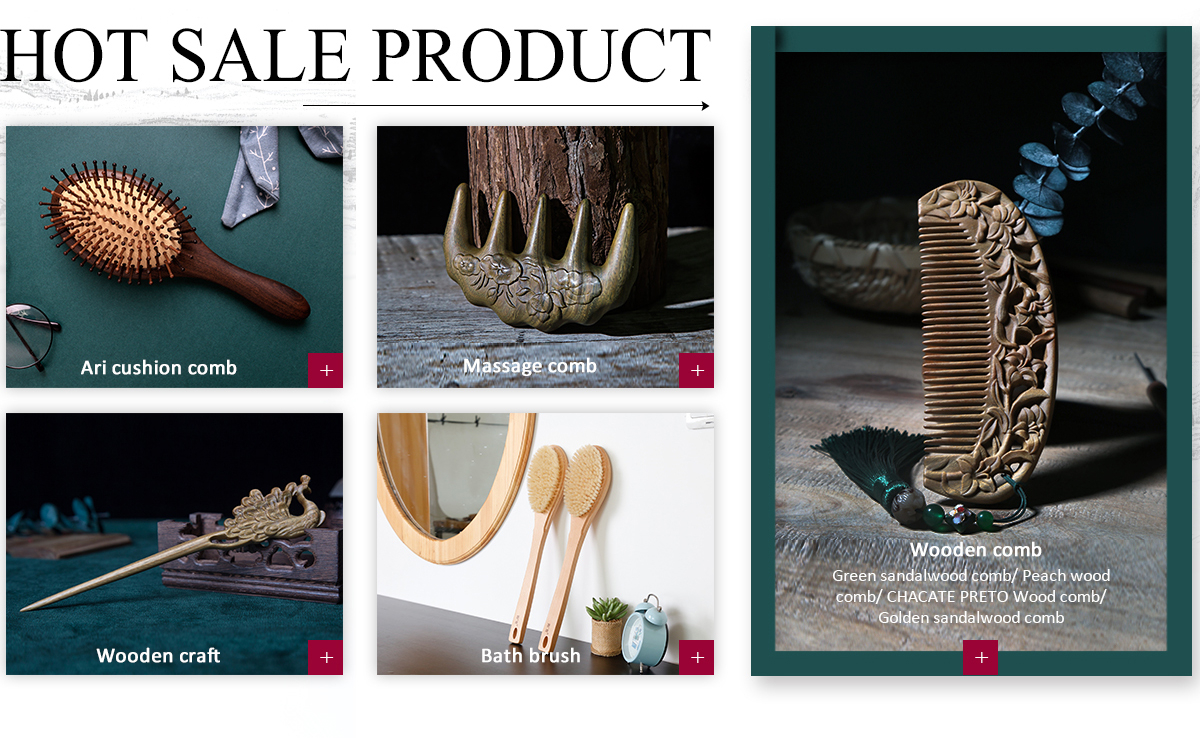Click the Wooden comb title

coord(976,549)
